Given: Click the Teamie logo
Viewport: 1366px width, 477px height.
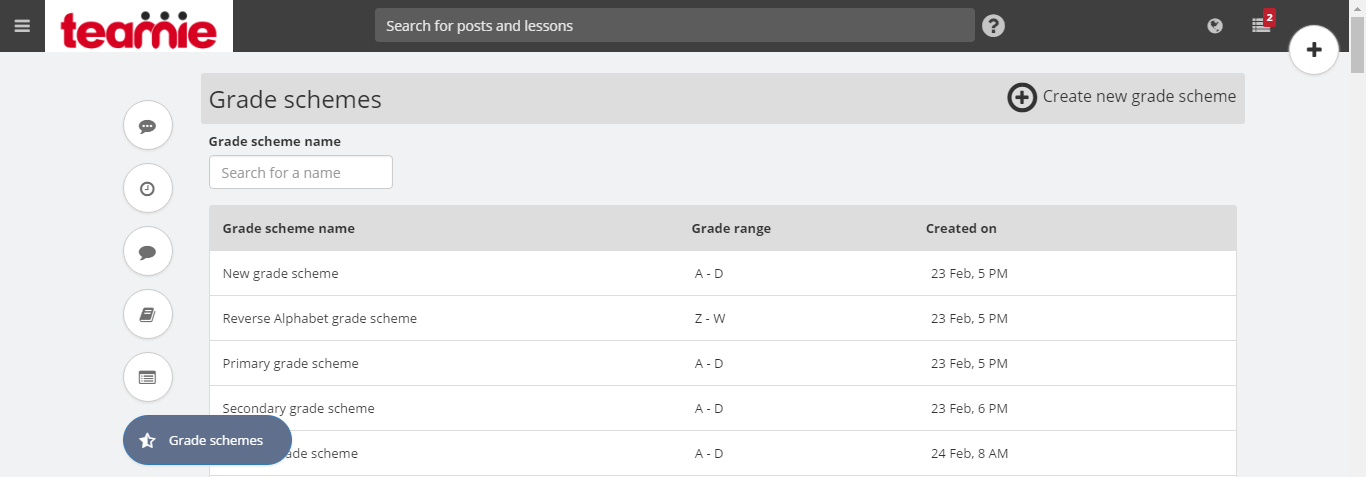Looking at the screenshot, I should 139,26.
